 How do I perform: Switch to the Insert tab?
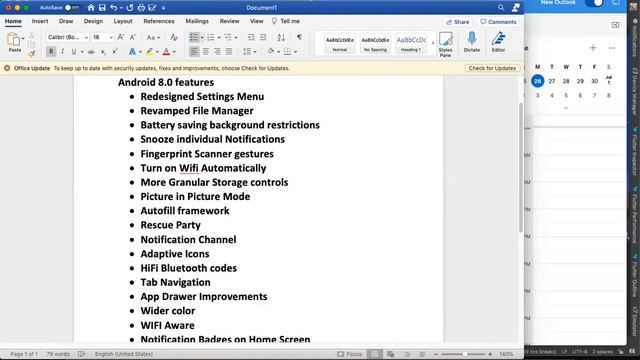pyautogui.click(x=40, y=21)
